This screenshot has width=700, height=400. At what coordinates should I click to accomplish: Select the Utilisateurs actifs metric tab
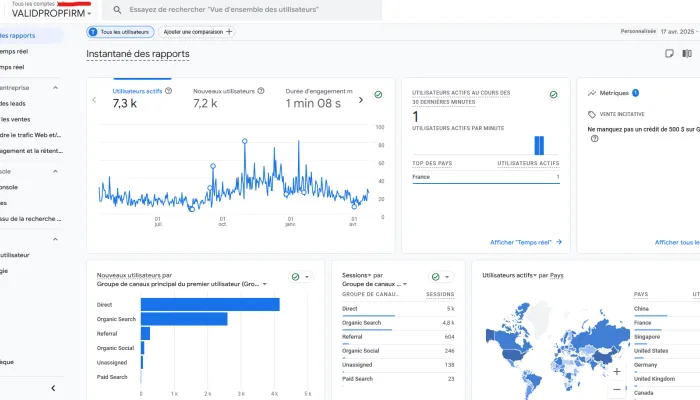(x=142, y=98)
